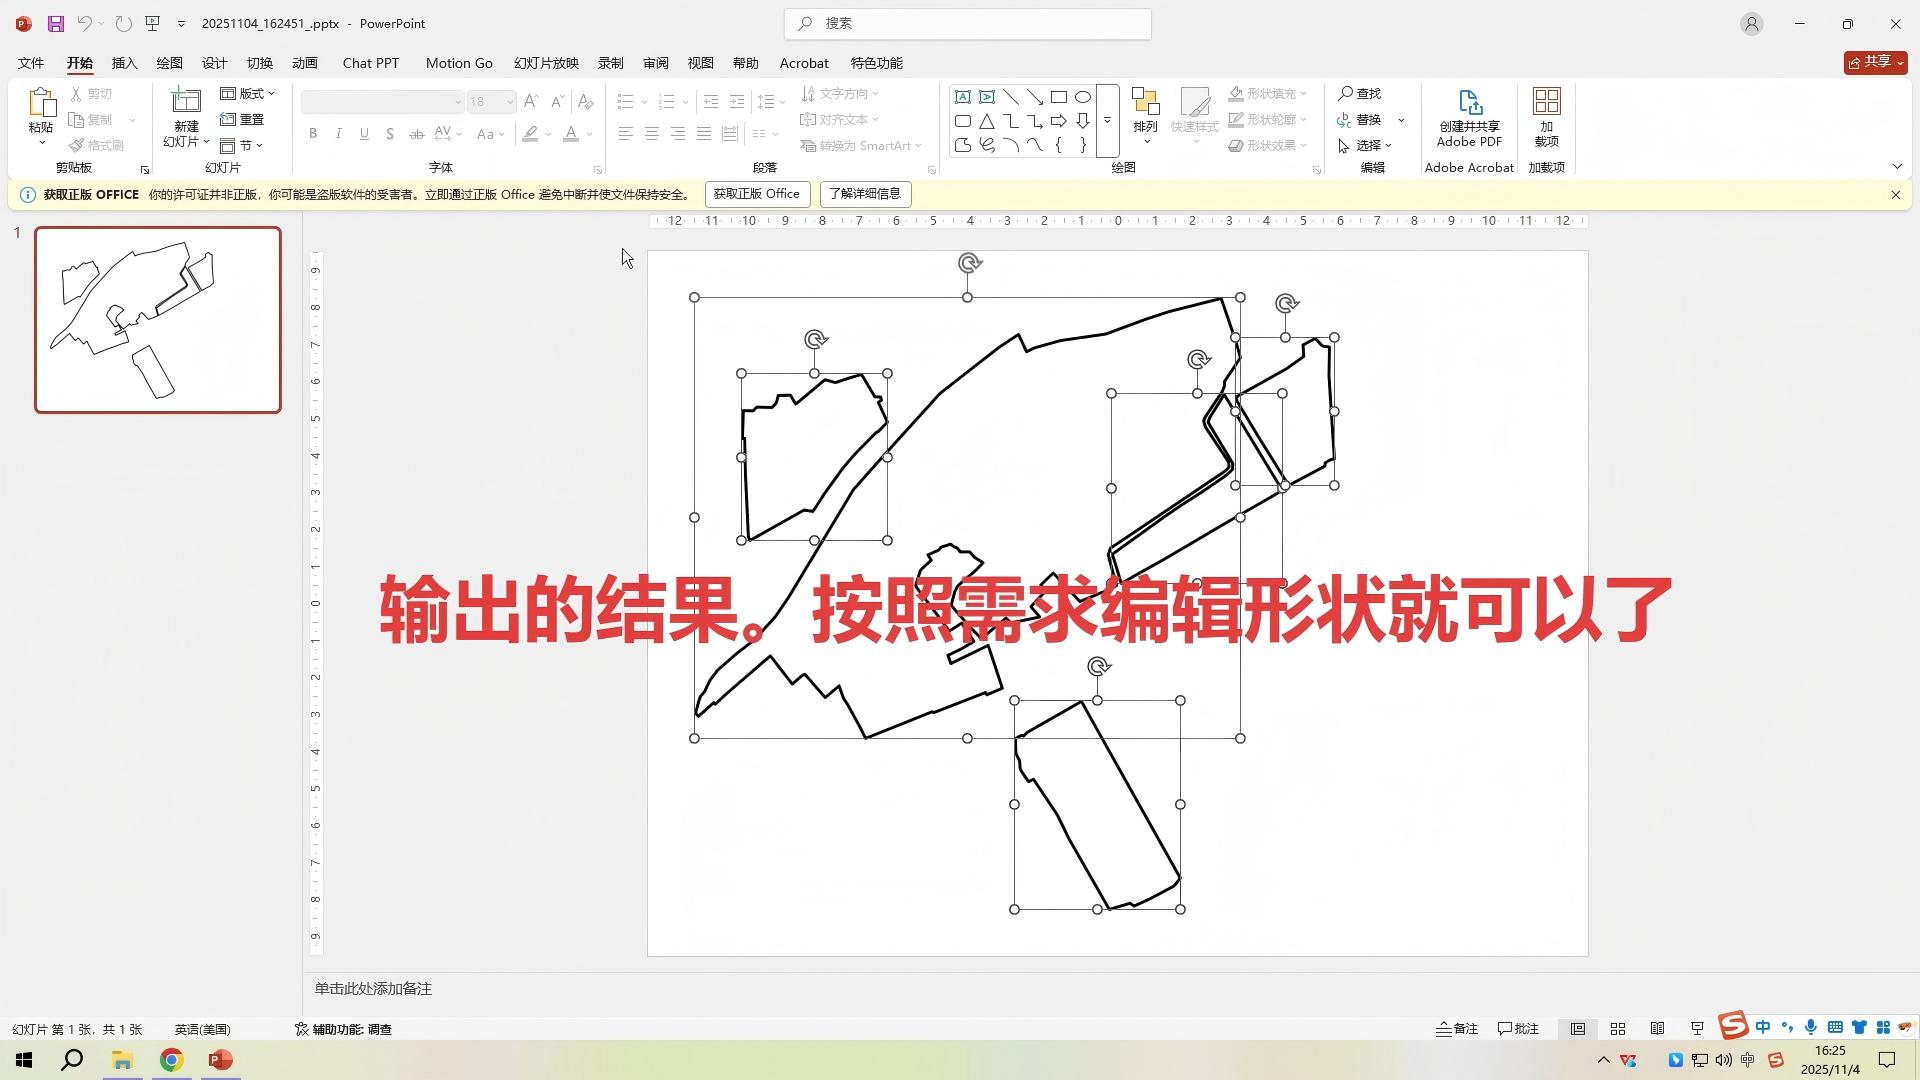Switch to the Acrobat tab

(803, 63)
